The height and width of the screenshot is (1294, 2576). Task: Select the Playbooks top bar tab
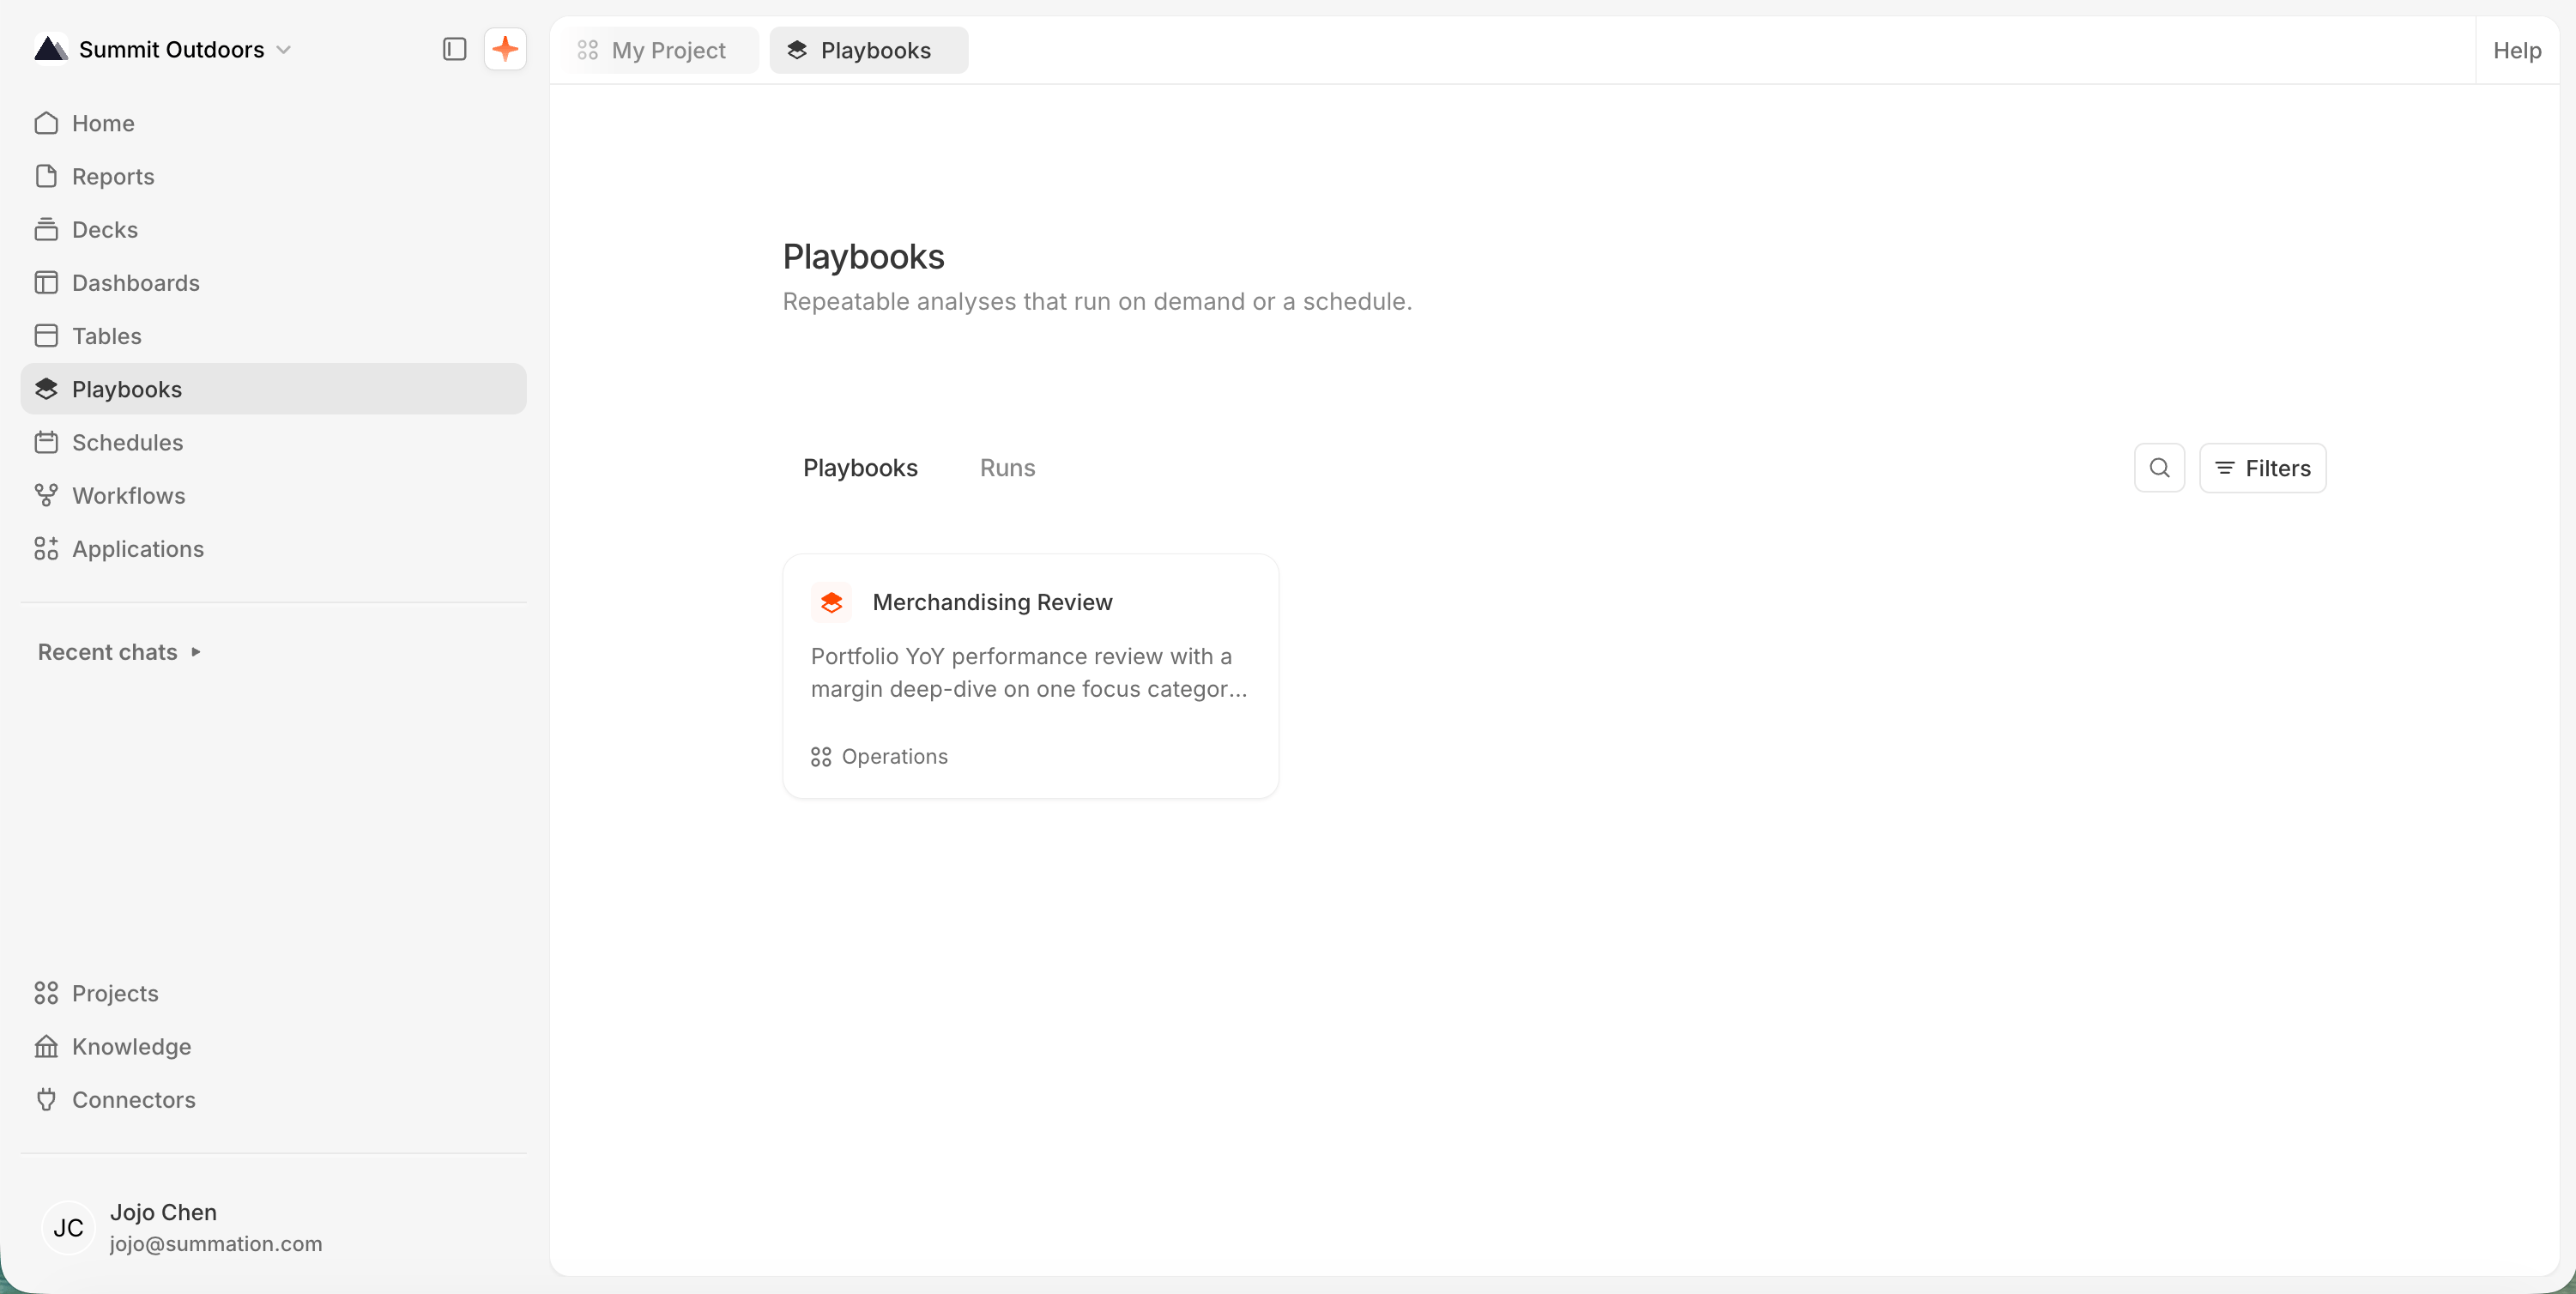point(868,50)
